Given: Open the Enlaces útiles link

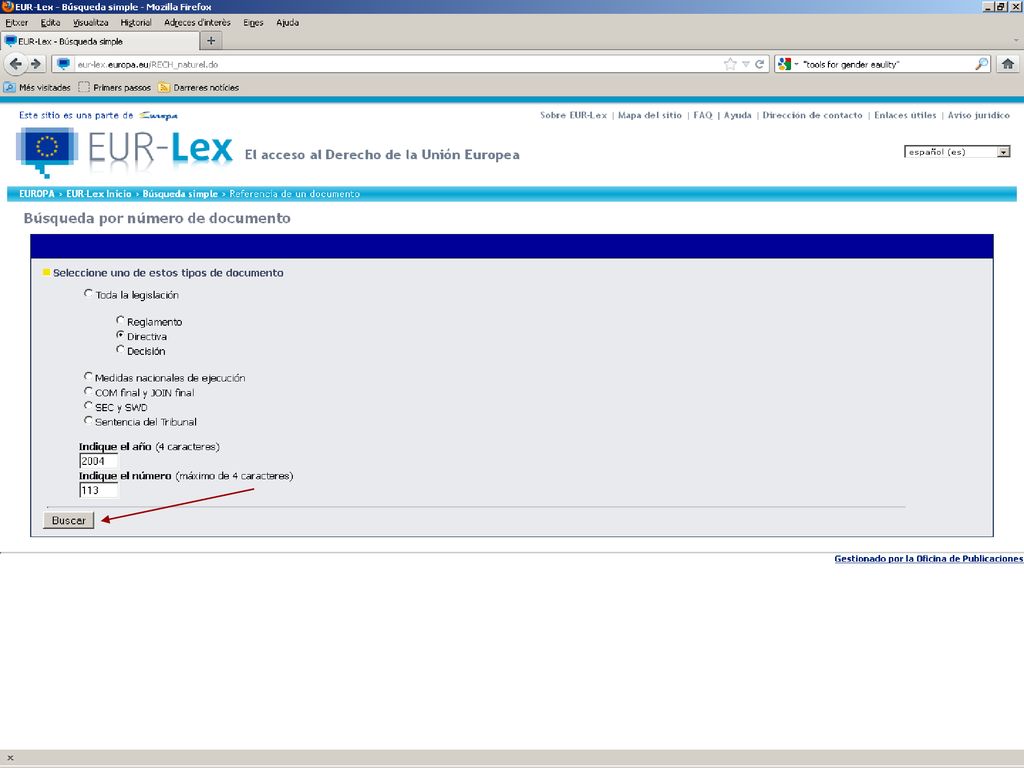Looking at the screenshot, I should tap(905, 115).
